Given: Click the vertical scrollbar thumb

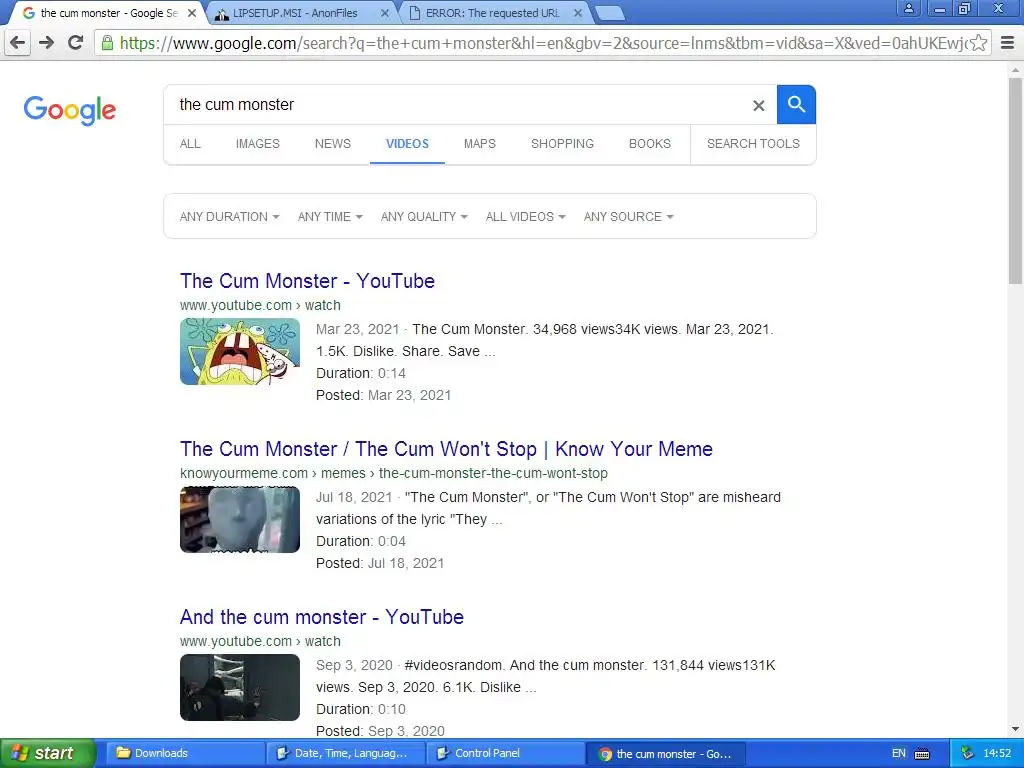Looking at the screenshot, I should (1016, 181).
